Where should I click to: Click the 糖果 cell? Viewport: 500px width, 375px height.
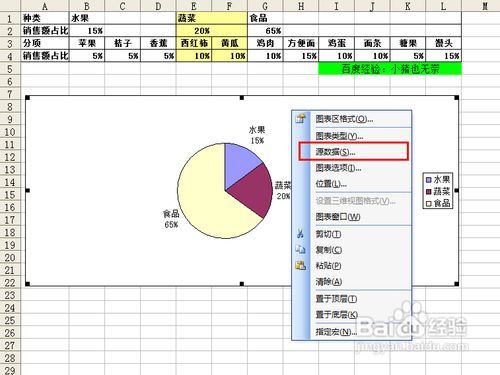(x=408, y=43)
